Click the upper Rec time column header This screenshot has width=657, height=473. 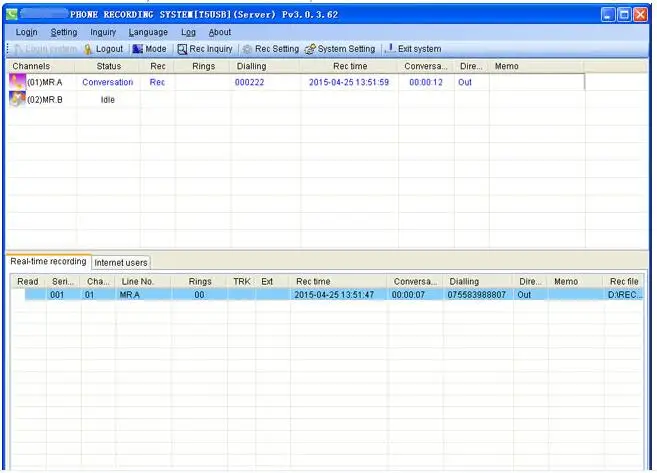(349, 66)
